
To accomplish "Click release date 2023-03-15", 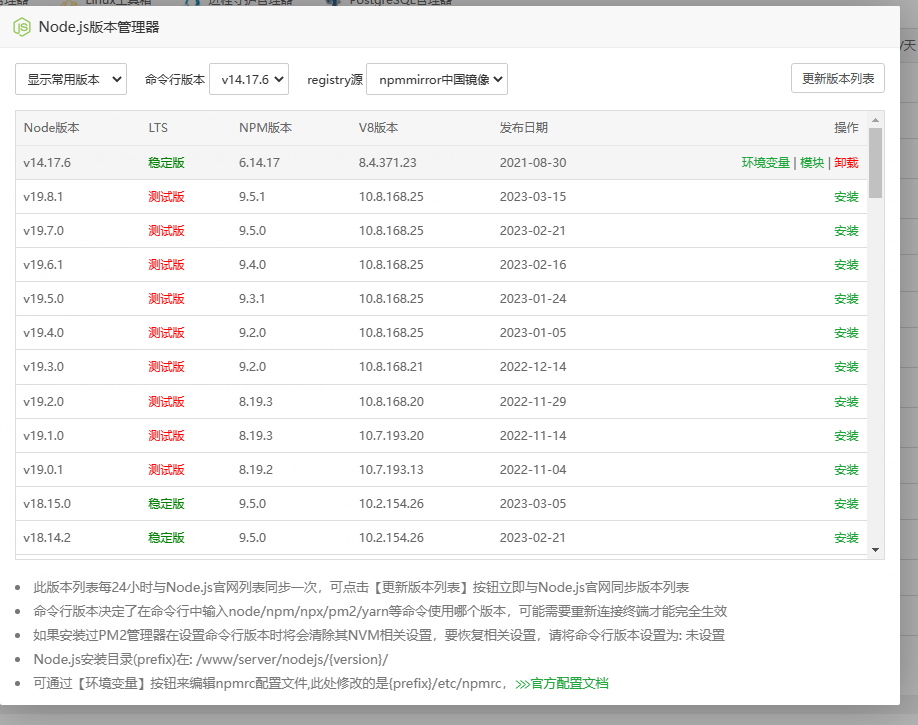I will tap(533, 197).
